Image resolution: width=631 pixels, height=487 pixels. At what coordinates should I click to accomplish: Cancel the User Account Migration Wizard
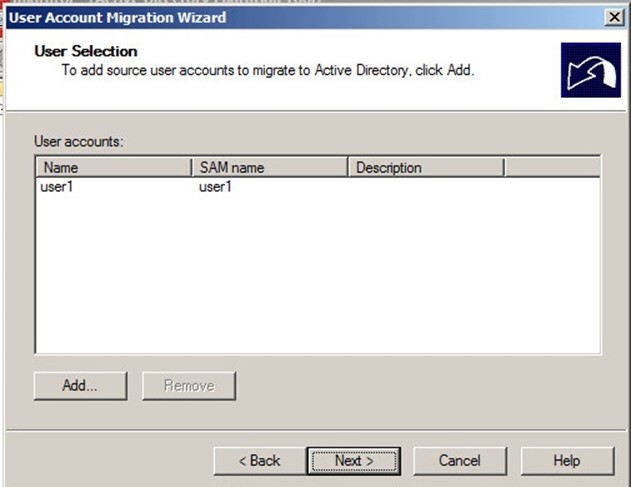460,460
